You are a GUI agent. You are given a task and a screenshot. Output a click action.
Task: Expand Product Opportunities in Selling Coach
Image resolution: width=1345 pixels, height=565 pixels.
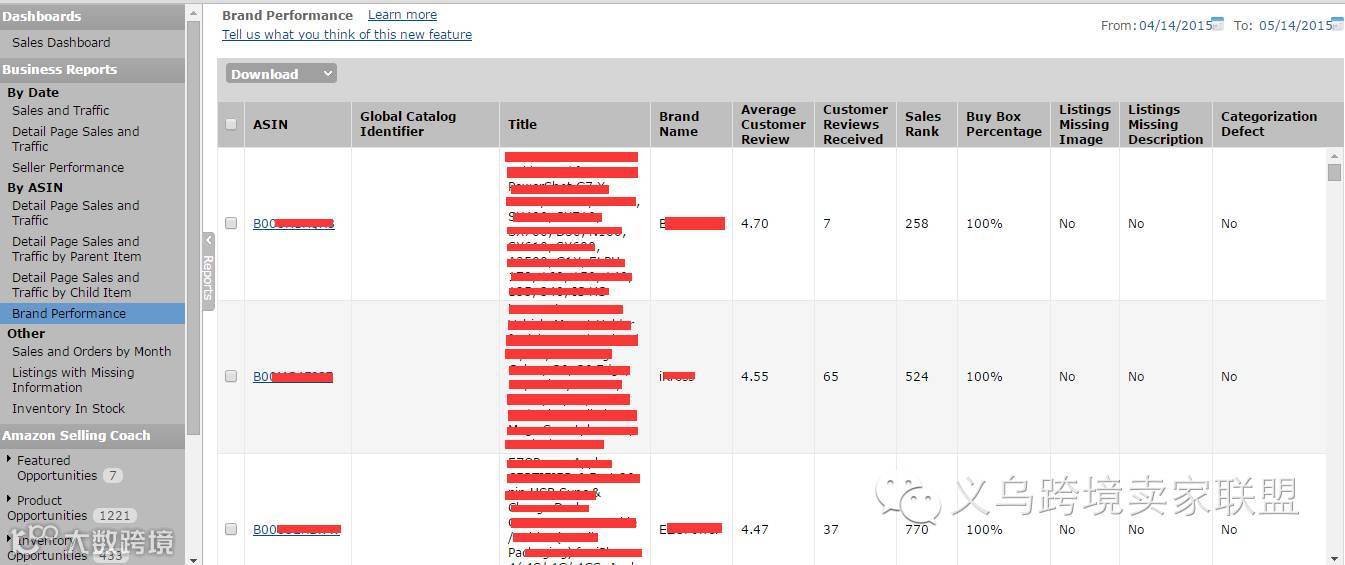pyautogui.click(x=10, y=499)
